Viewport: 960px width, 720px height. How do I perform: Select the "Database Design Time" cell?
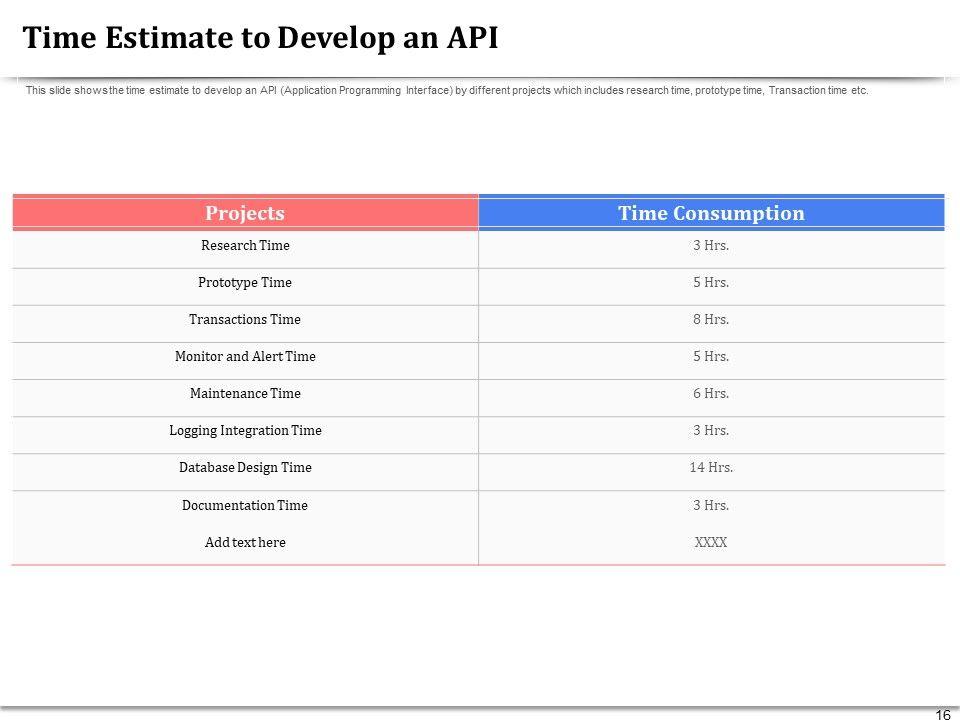tap(245, 468)
